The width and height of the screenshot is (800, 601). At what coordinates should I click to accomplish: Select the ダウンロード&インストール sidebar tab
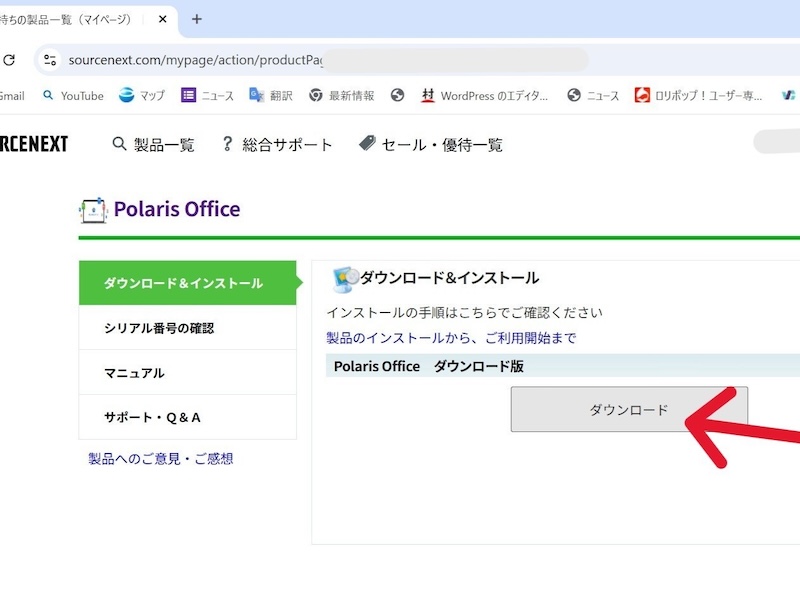coord(183,283)
